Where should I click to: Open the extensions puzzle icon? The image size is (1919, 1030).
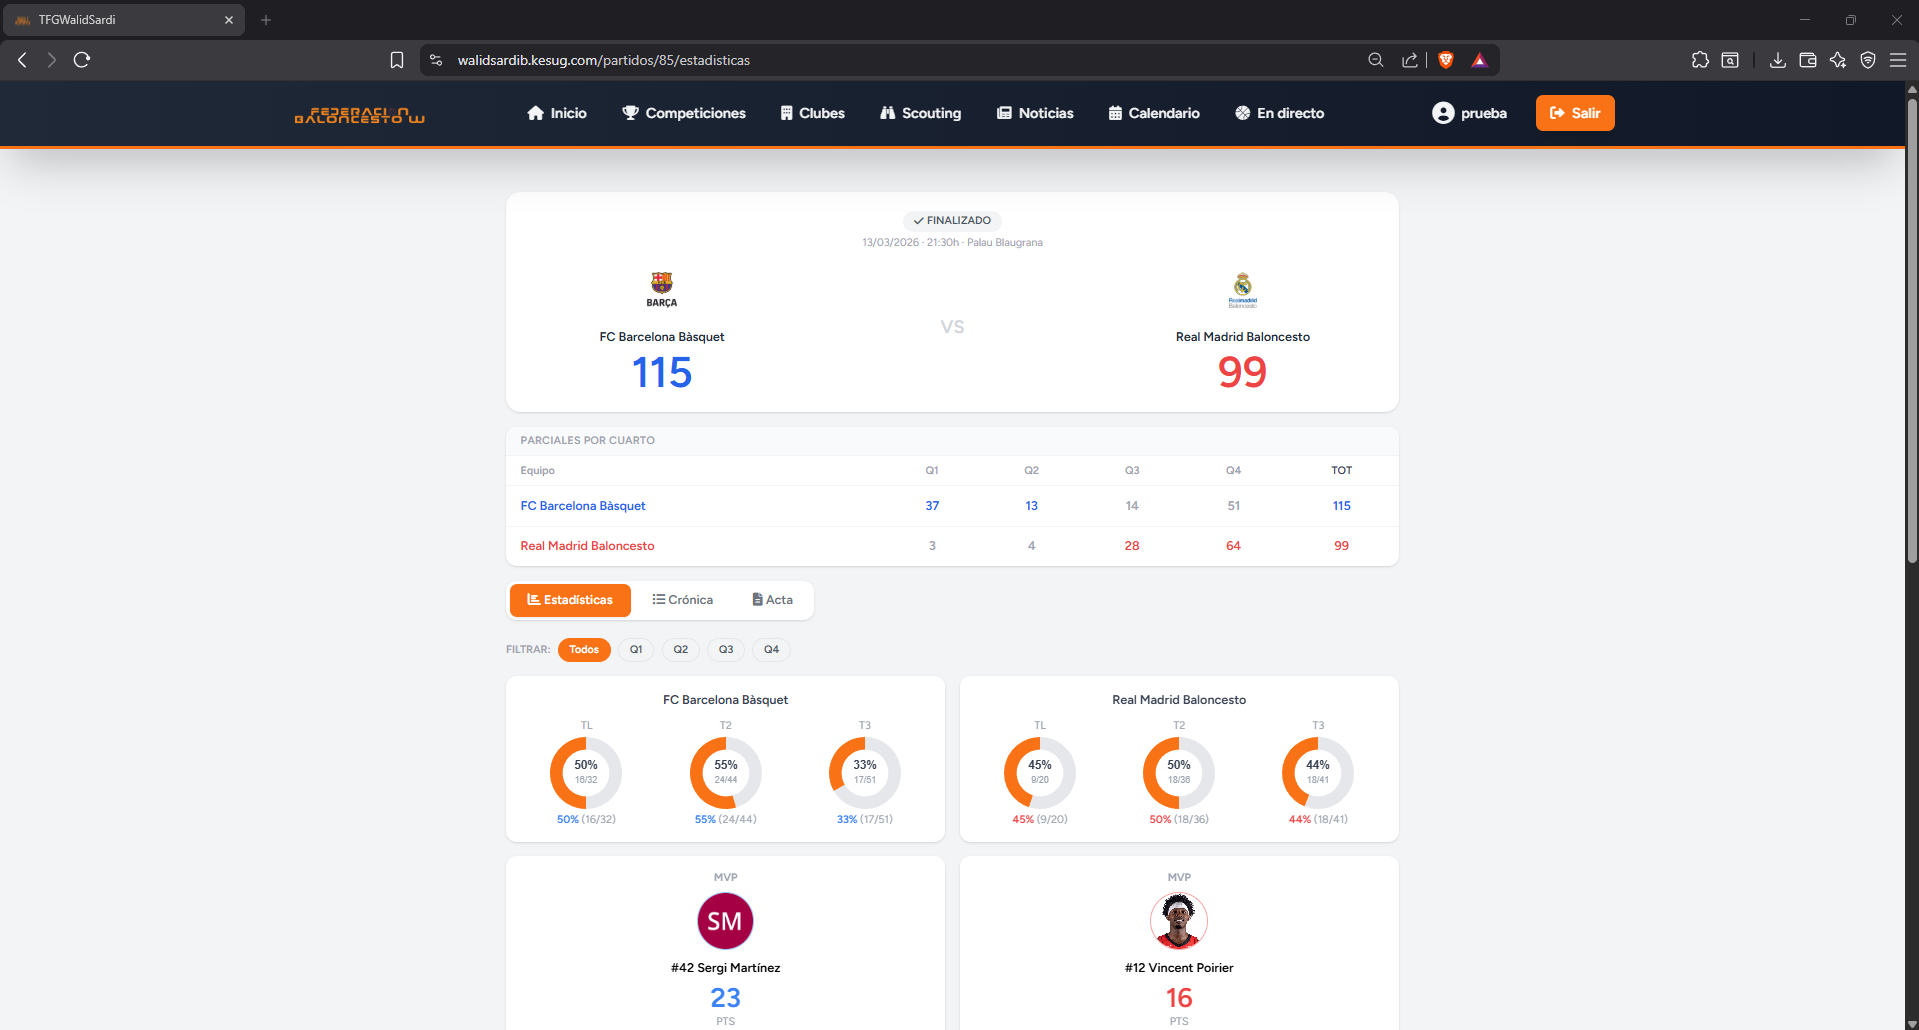click(x=1700, y=60)
